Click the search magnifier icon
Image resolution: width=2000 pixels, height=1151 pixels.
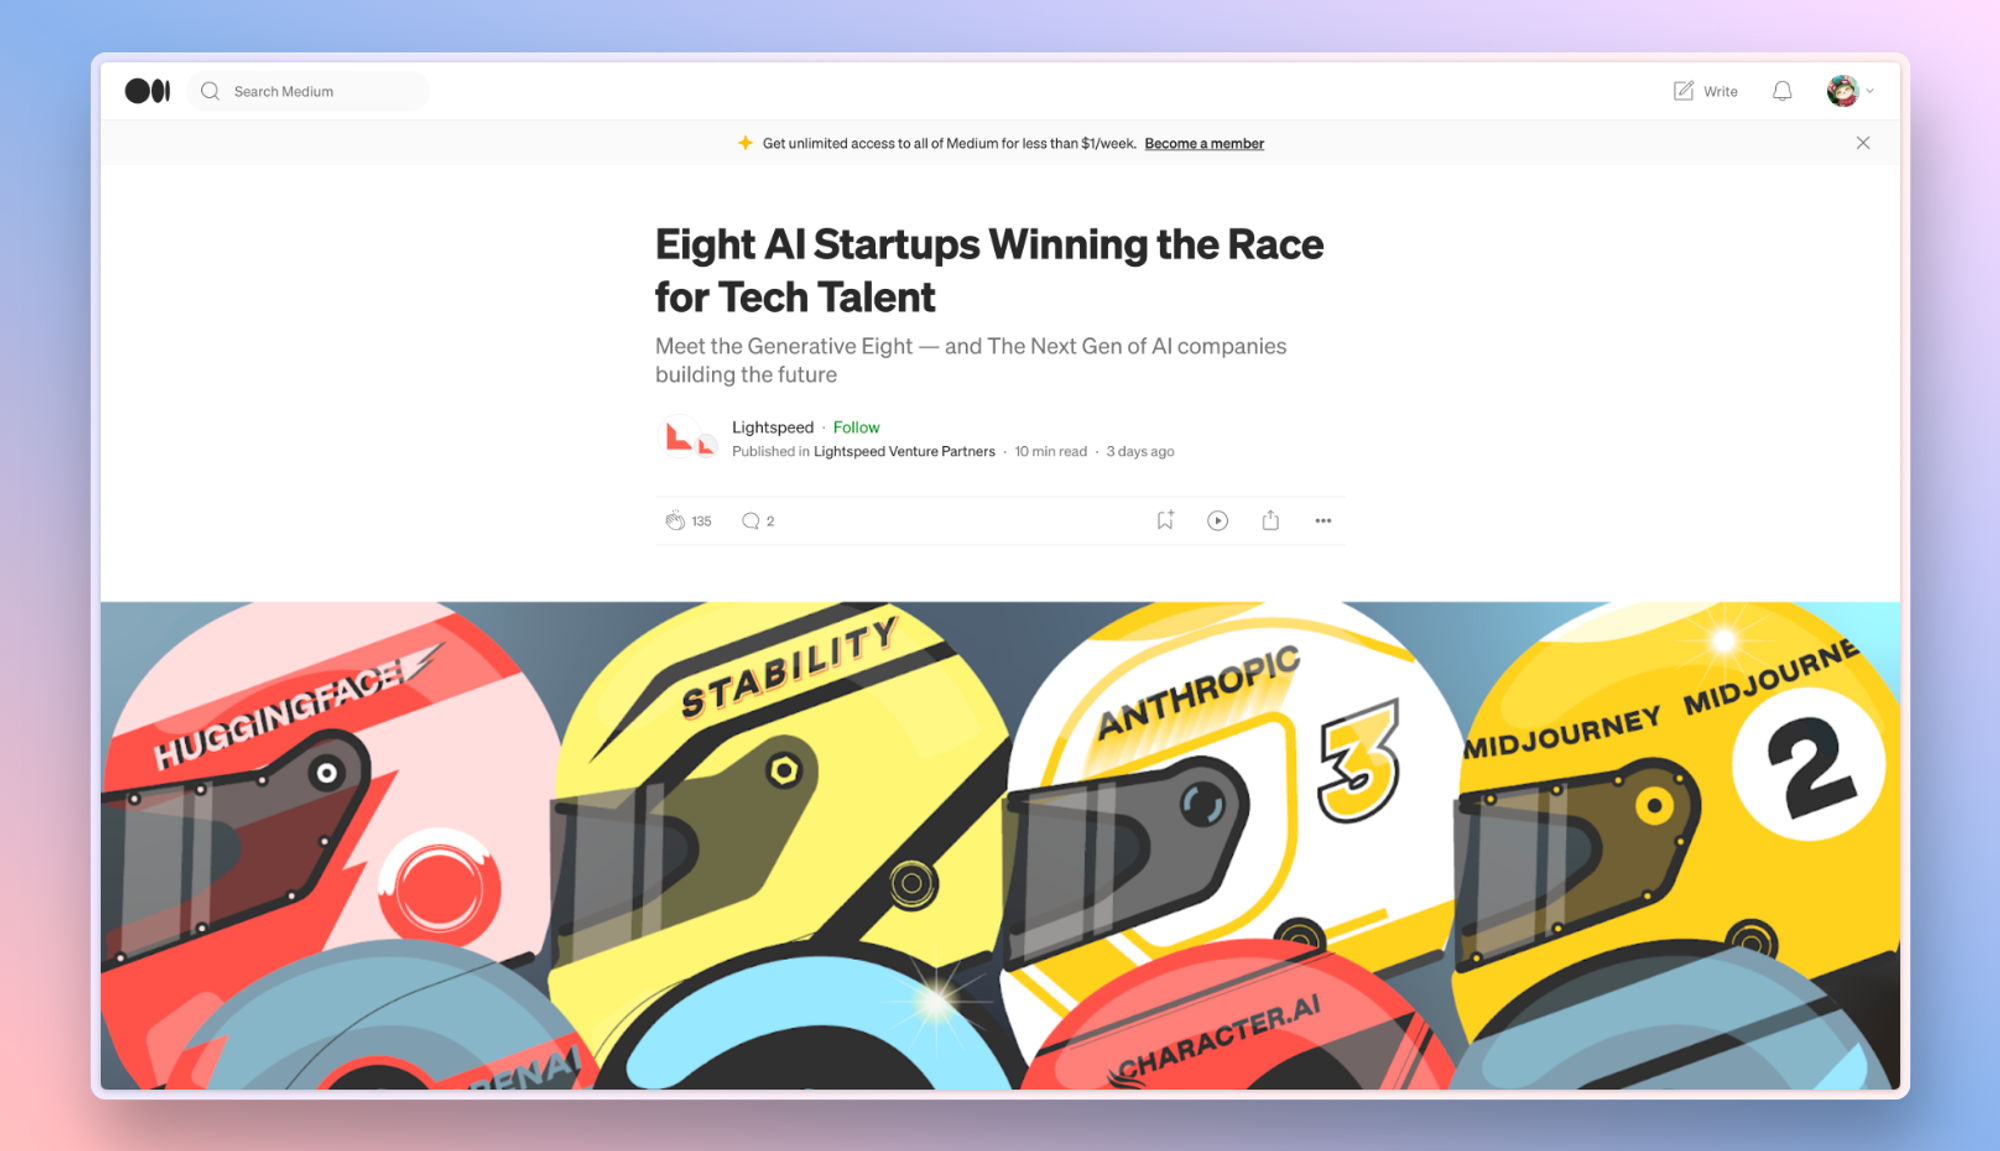210,91
